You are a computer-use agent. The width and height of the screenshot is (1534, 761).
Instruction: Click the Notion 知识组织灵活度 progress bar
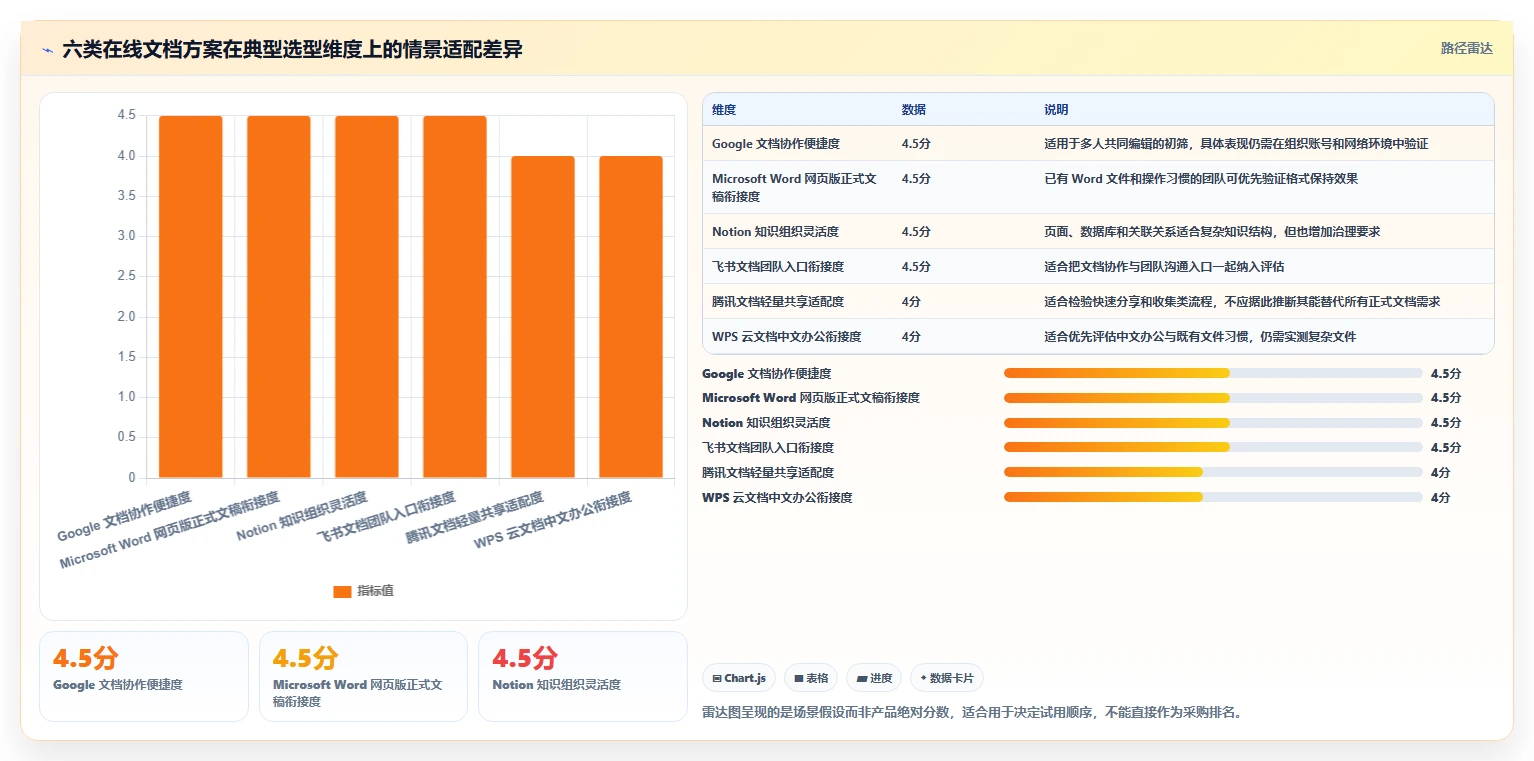tap(1213, 423)
